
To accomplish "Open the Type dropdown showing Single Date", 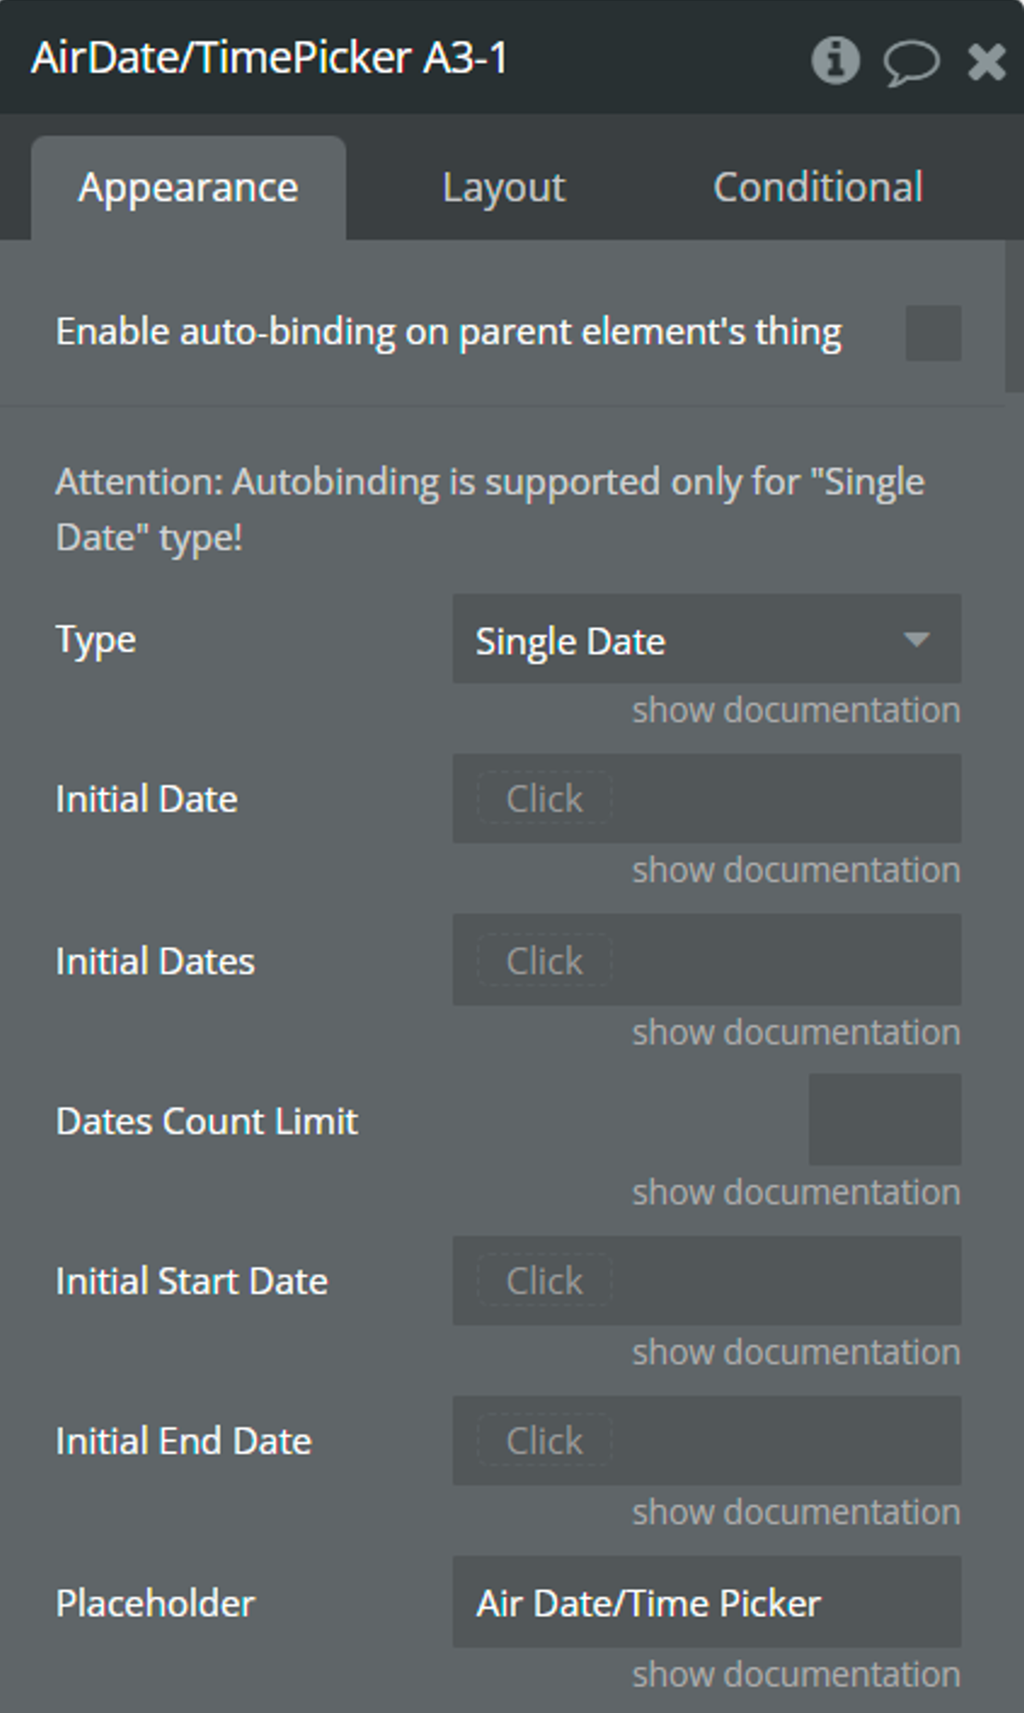I will [x=706, y=640].
